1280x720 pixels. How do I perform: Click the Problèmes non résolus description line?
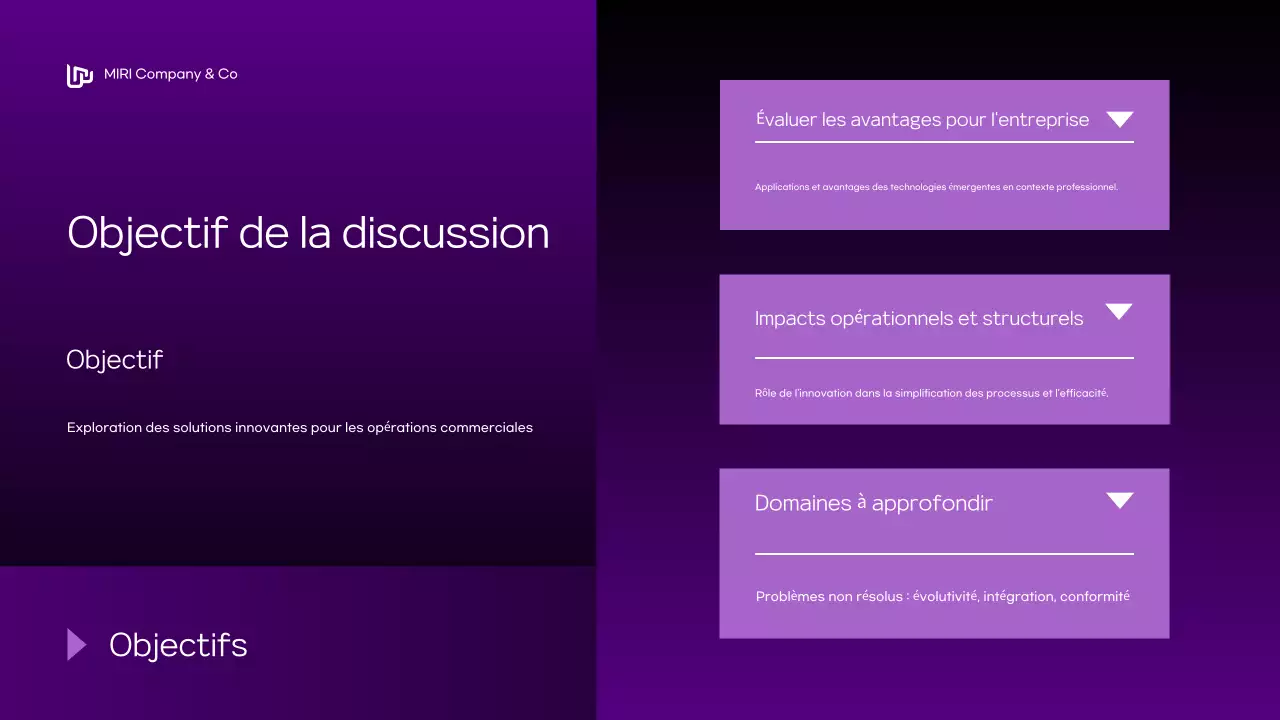[942, 596]
